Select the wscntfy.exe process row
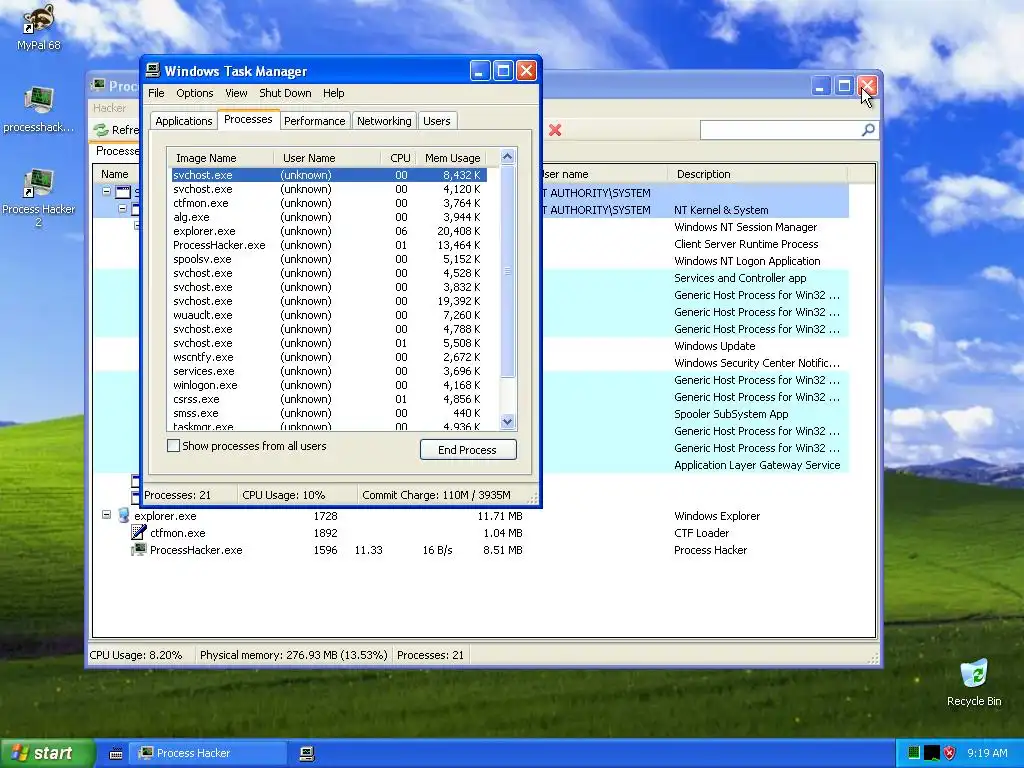This screenshot has width=1024, height=768. click(328, 357)
